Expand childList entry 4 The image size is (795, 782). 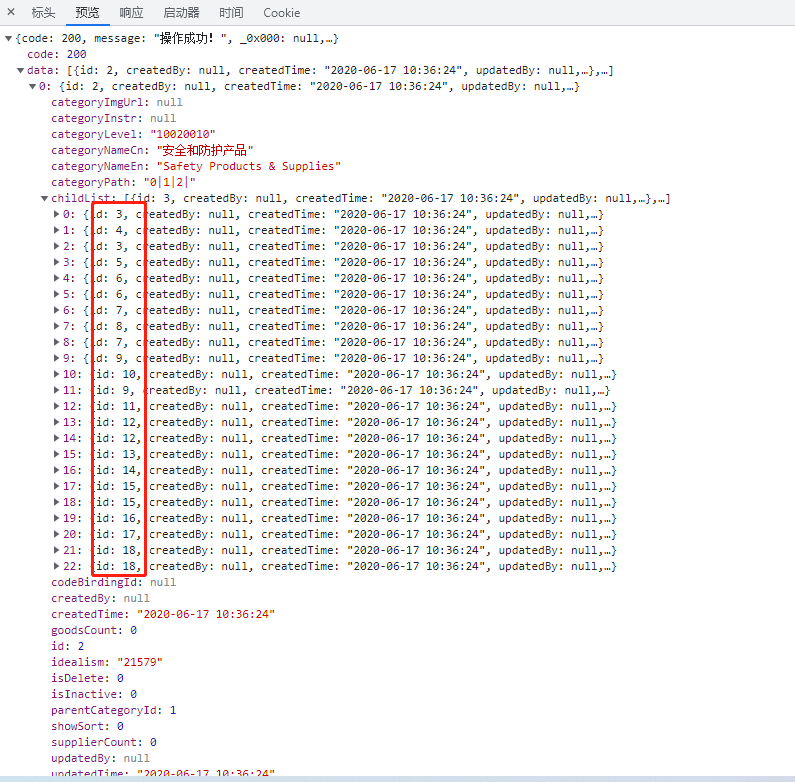point(56,278)
